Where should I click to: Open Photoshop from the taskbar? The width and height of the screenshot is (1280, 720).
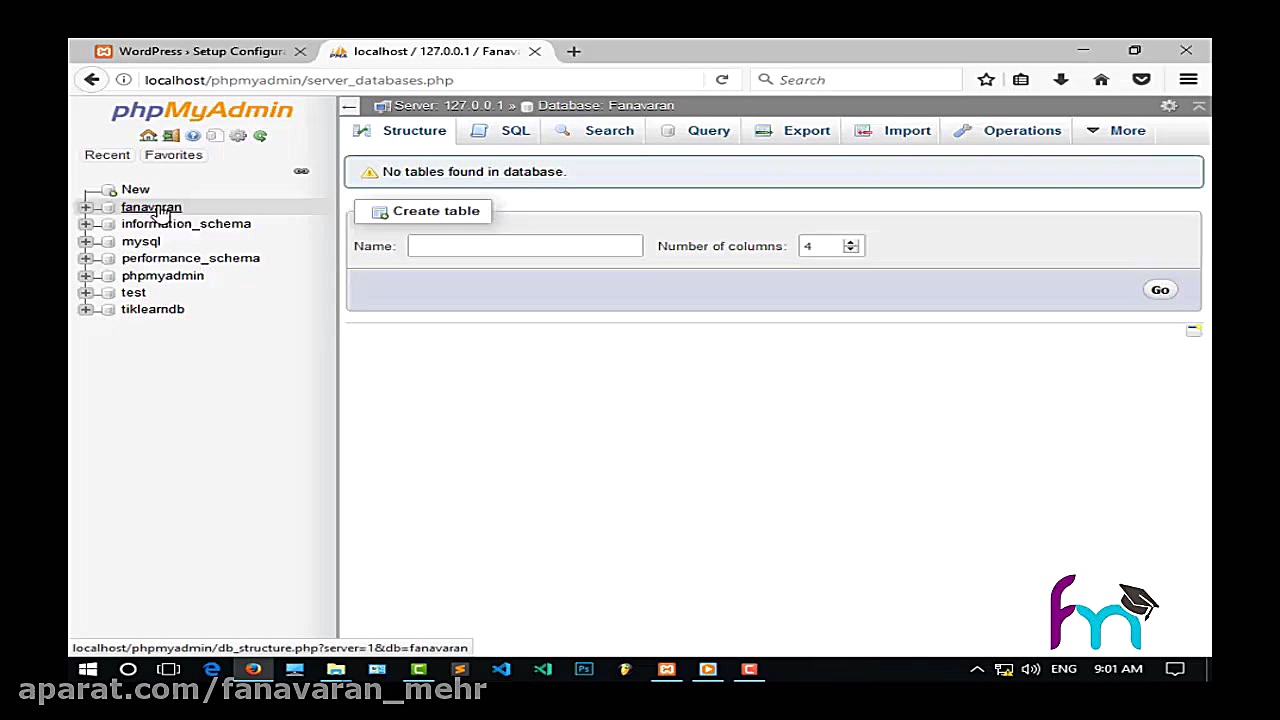[584, 669]
